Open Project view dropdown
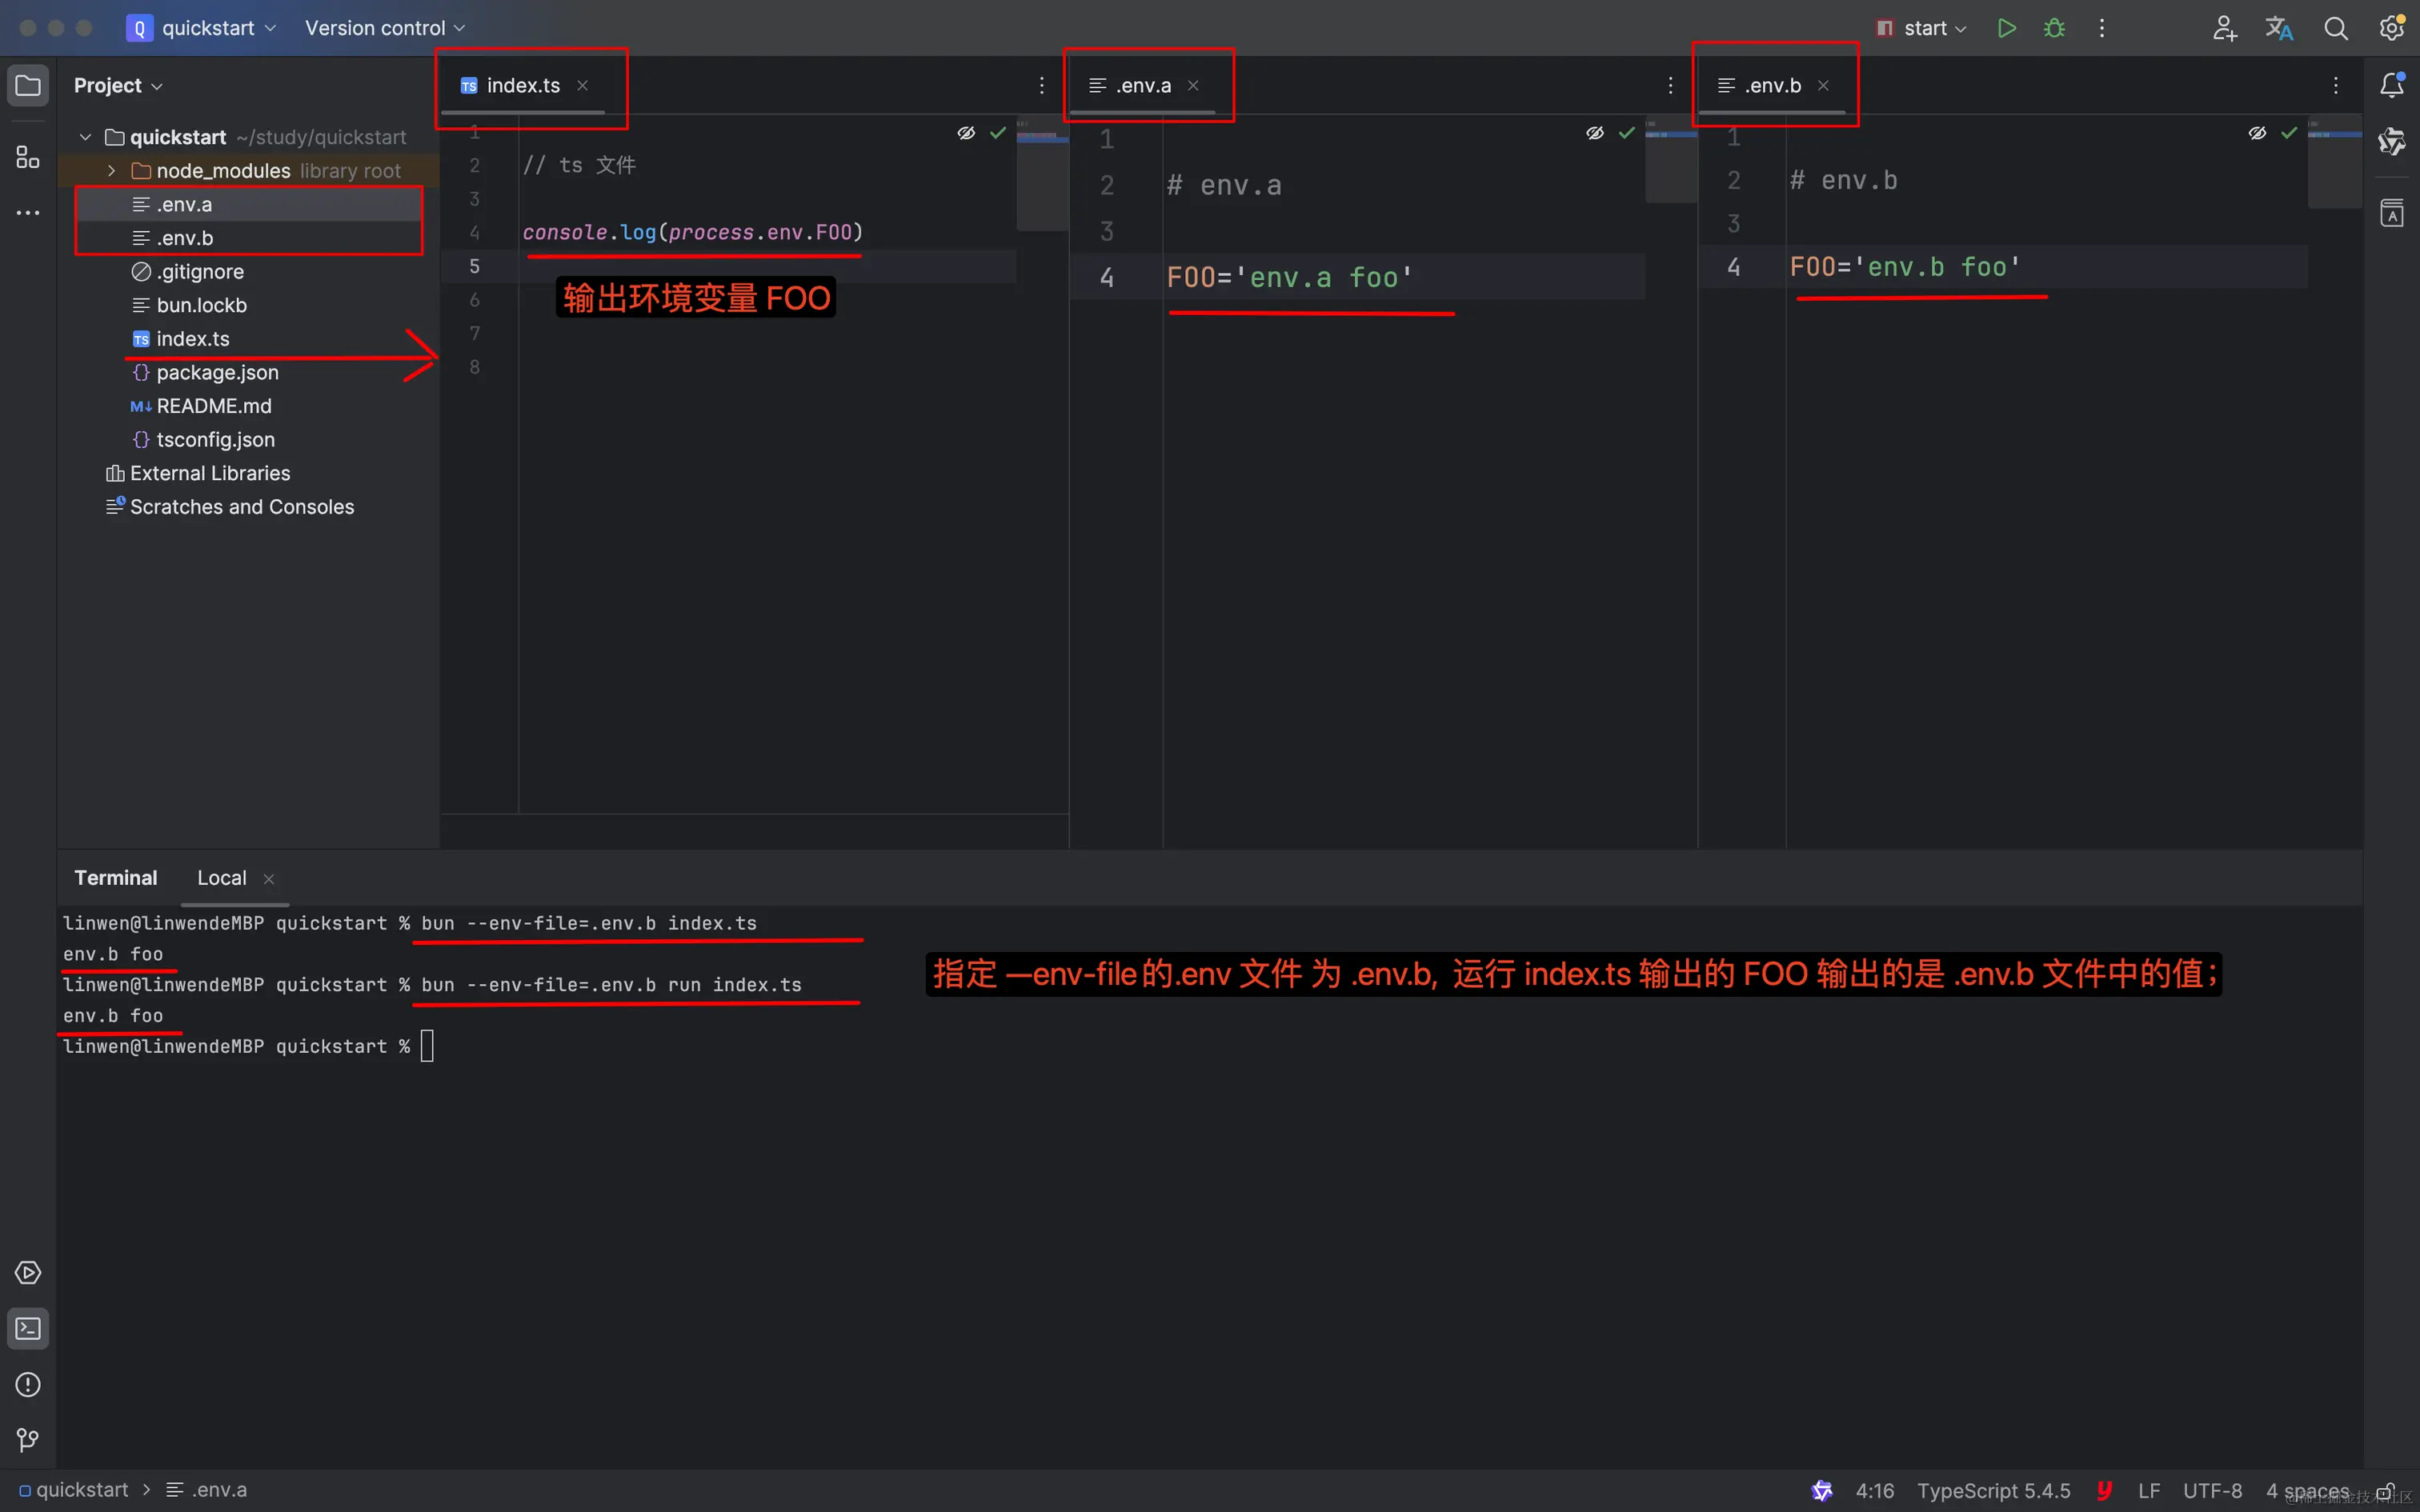Viewport: 2420px width, 1512px height. pyautogui.click(x=118, y=86)
